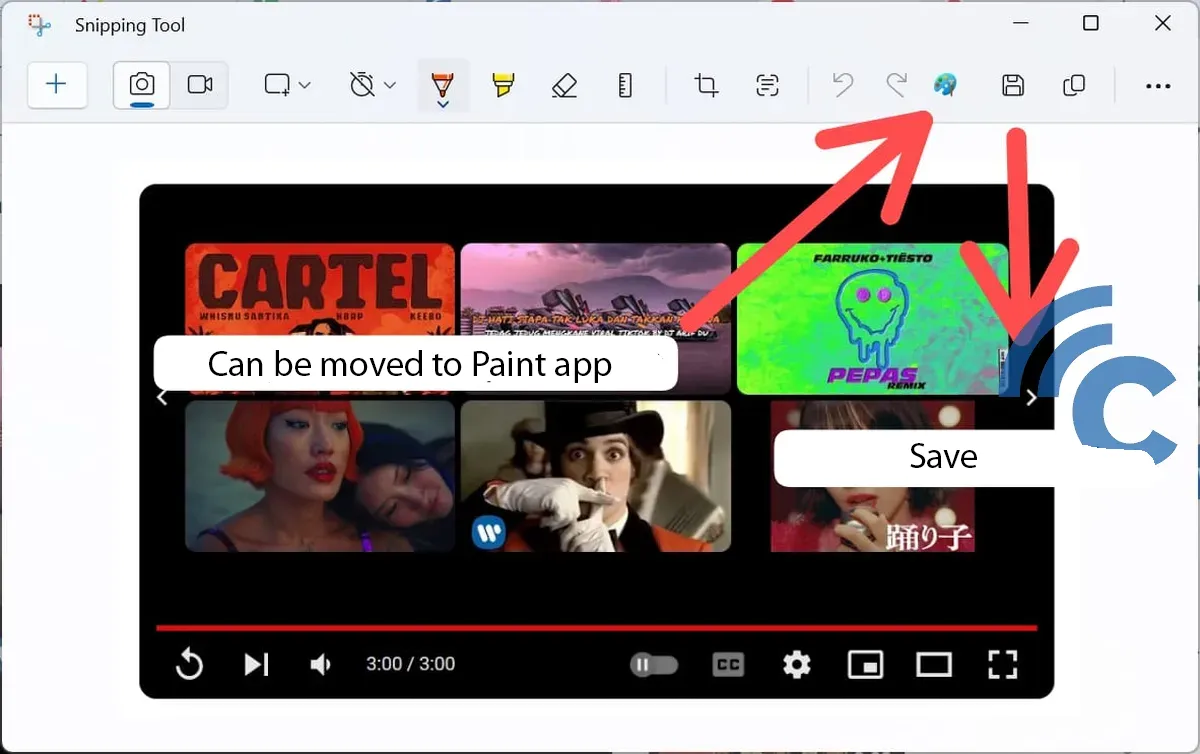The image size is (1200, 754).
Task: Switch to screenshot Snip mode
Action: (x=142, y=85)
